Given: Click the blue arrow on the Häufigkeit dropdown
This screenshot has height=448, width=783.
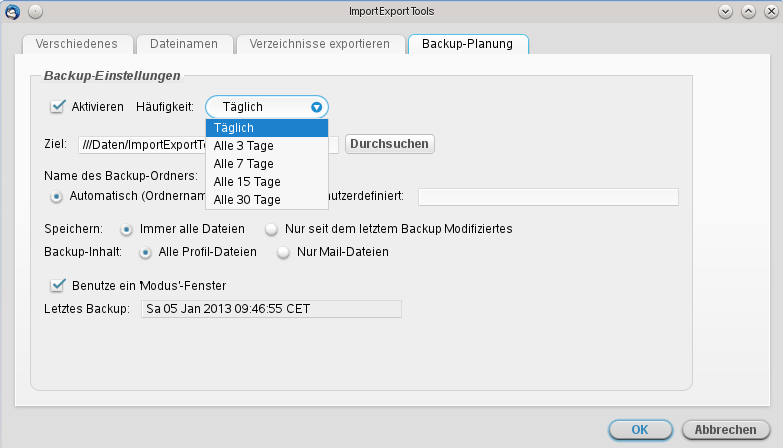Looking at the screenshot, I should click(317, 107).
